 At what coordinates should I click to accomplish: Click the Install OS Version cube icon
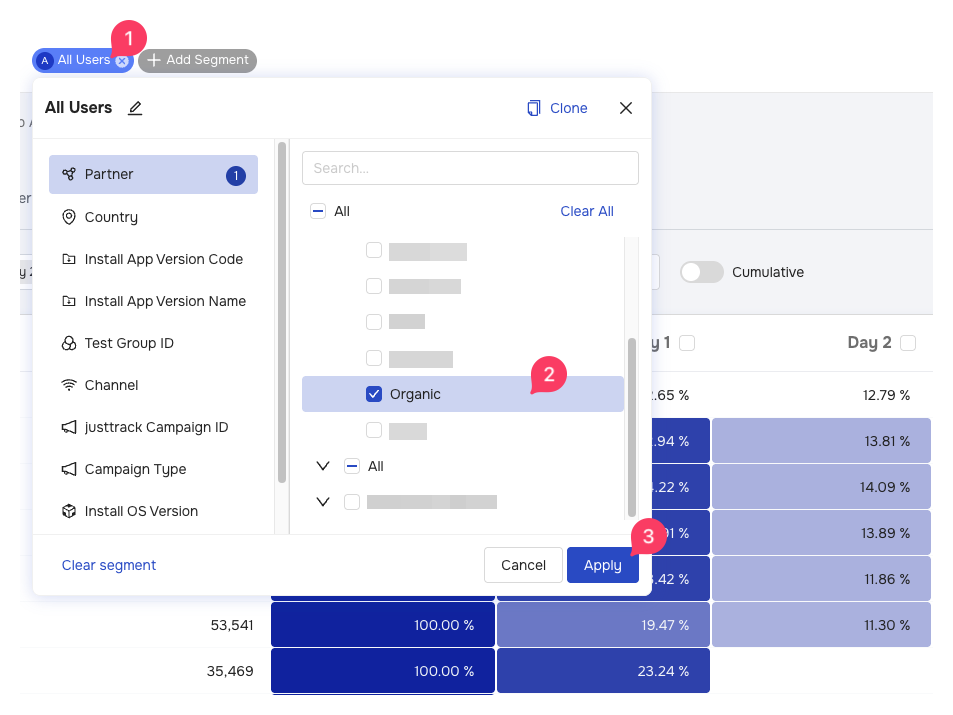[69, 511]
